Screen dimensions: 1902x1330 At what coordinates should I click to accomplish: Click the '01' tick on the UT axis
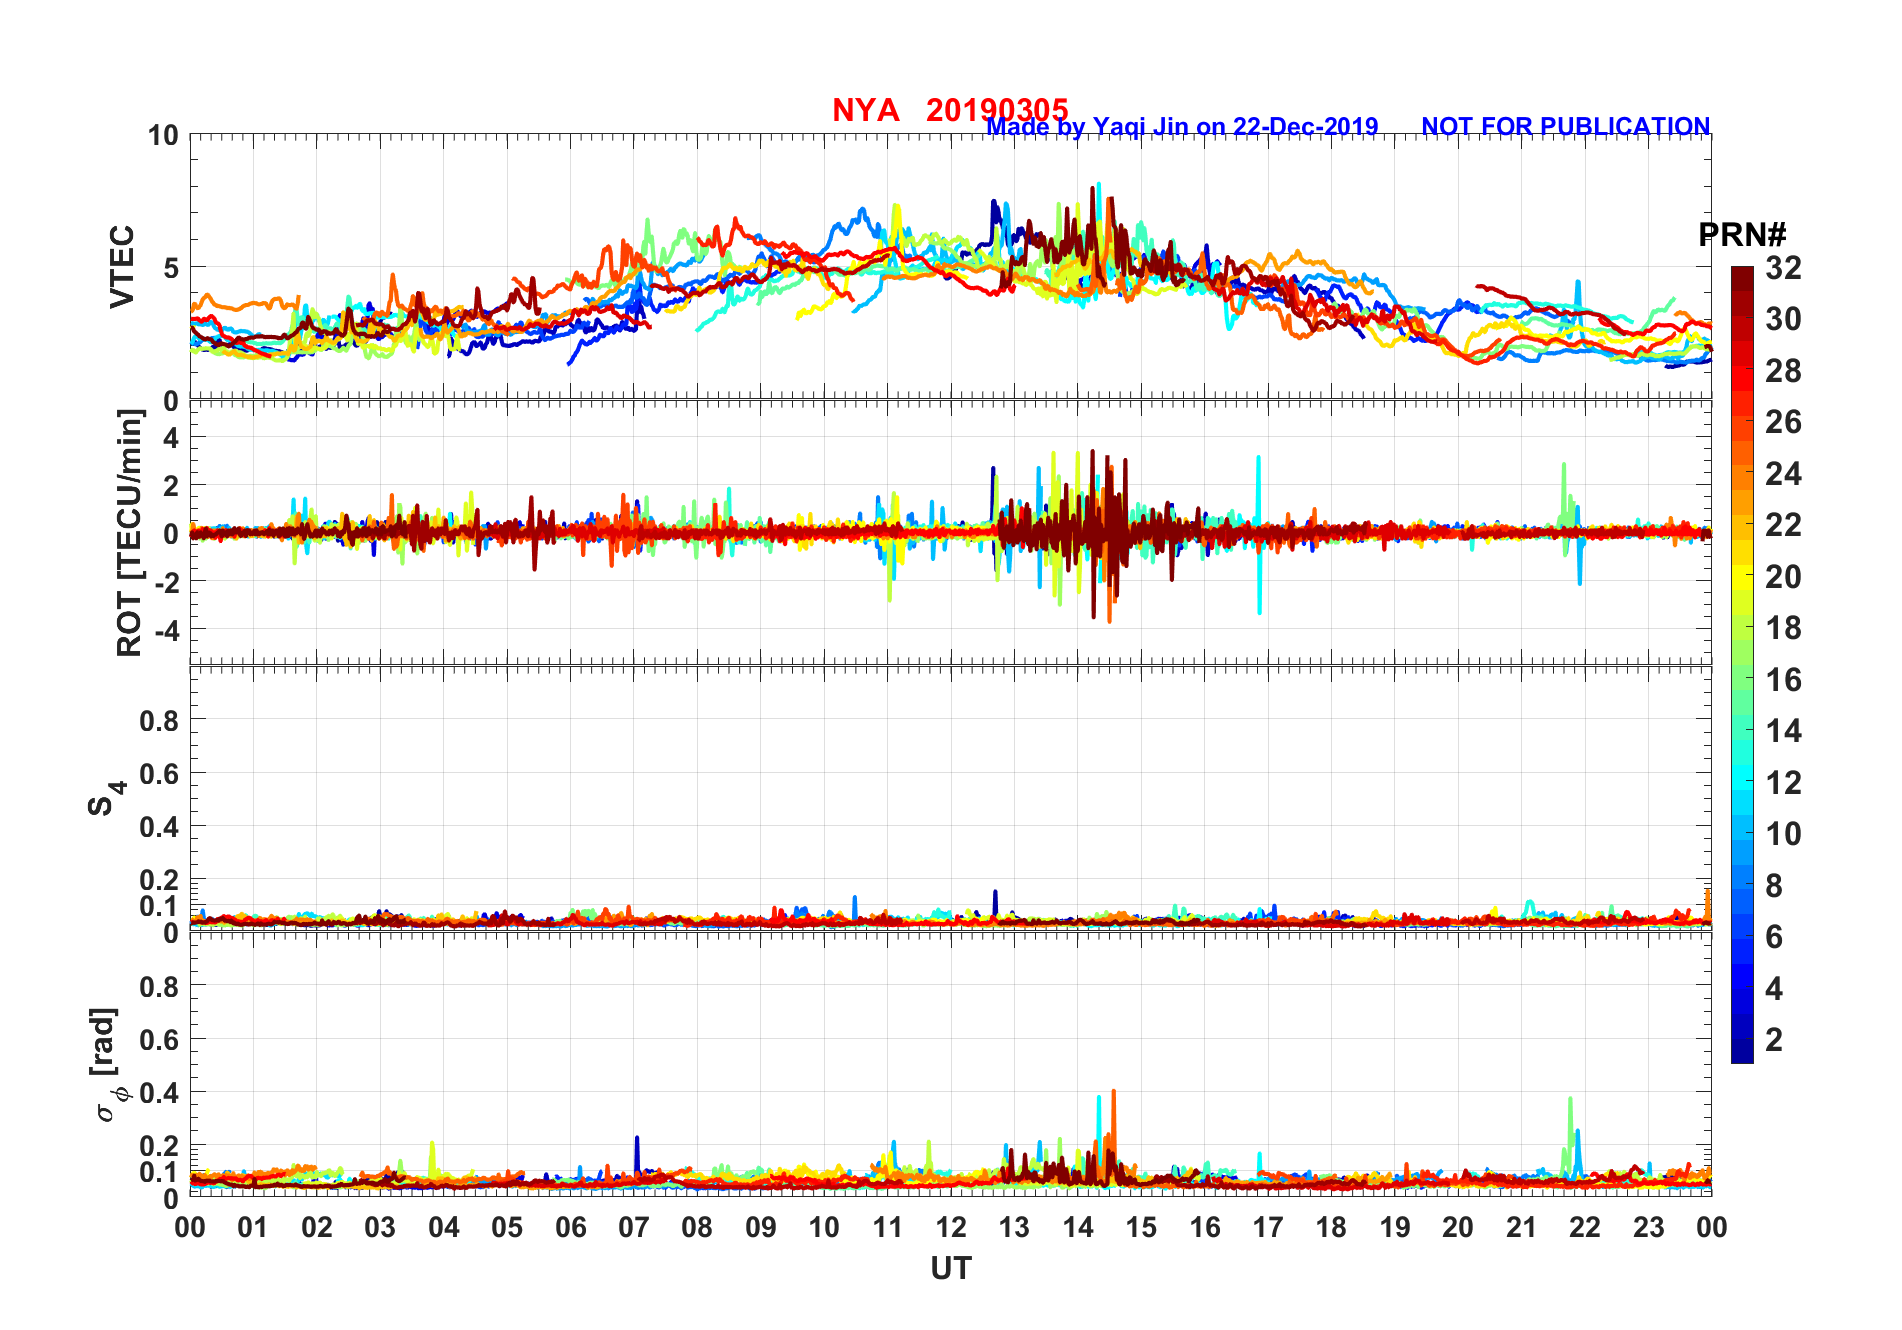[x=253, y=1228]
